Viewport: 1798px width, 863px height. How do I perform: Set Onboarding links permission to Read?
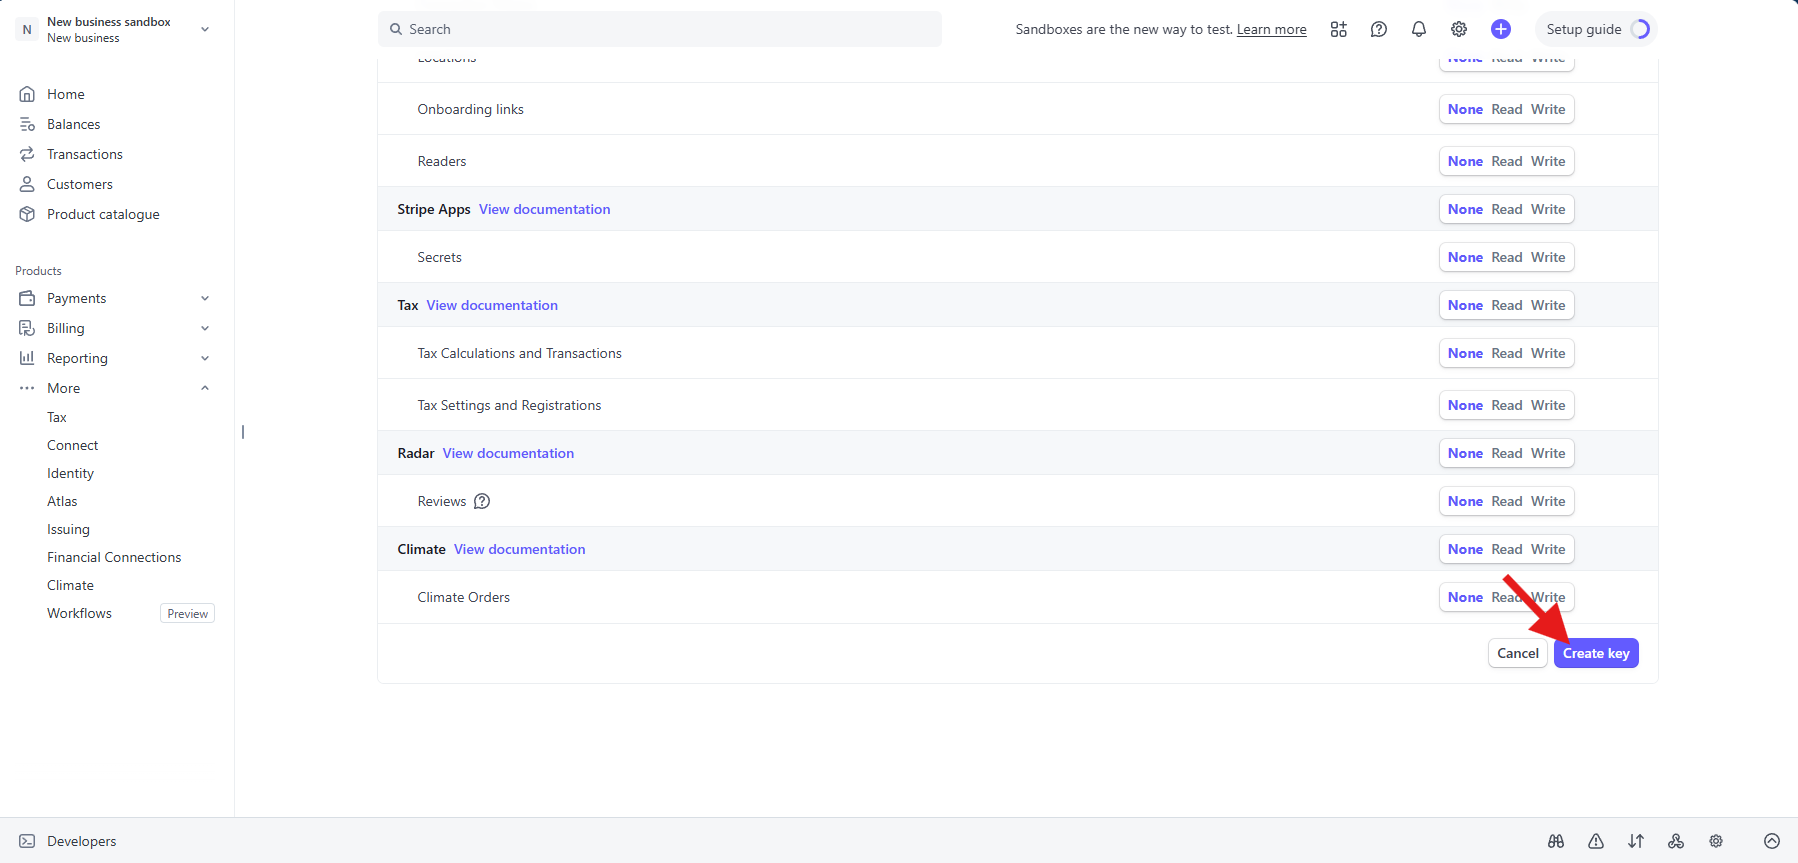(1507, 109)
